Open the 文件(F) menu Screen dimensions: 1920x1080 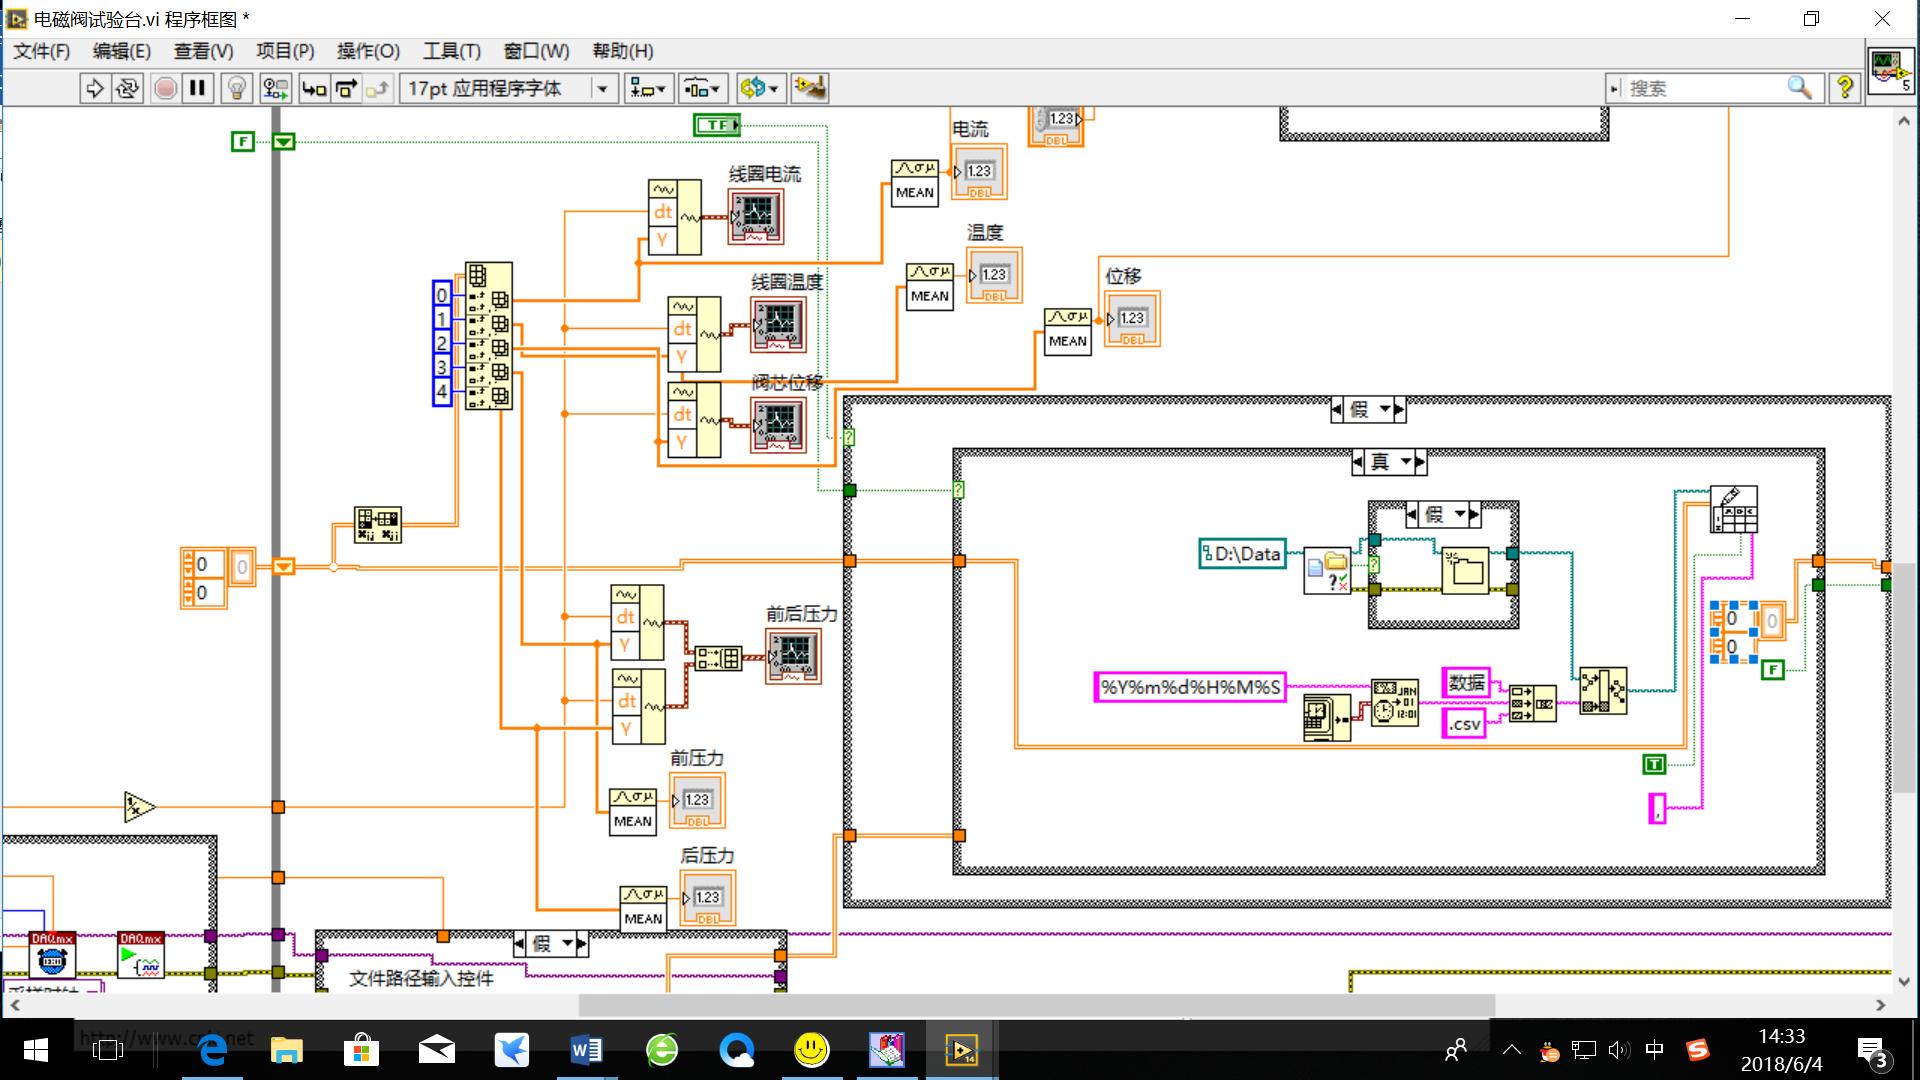[41, 51]
